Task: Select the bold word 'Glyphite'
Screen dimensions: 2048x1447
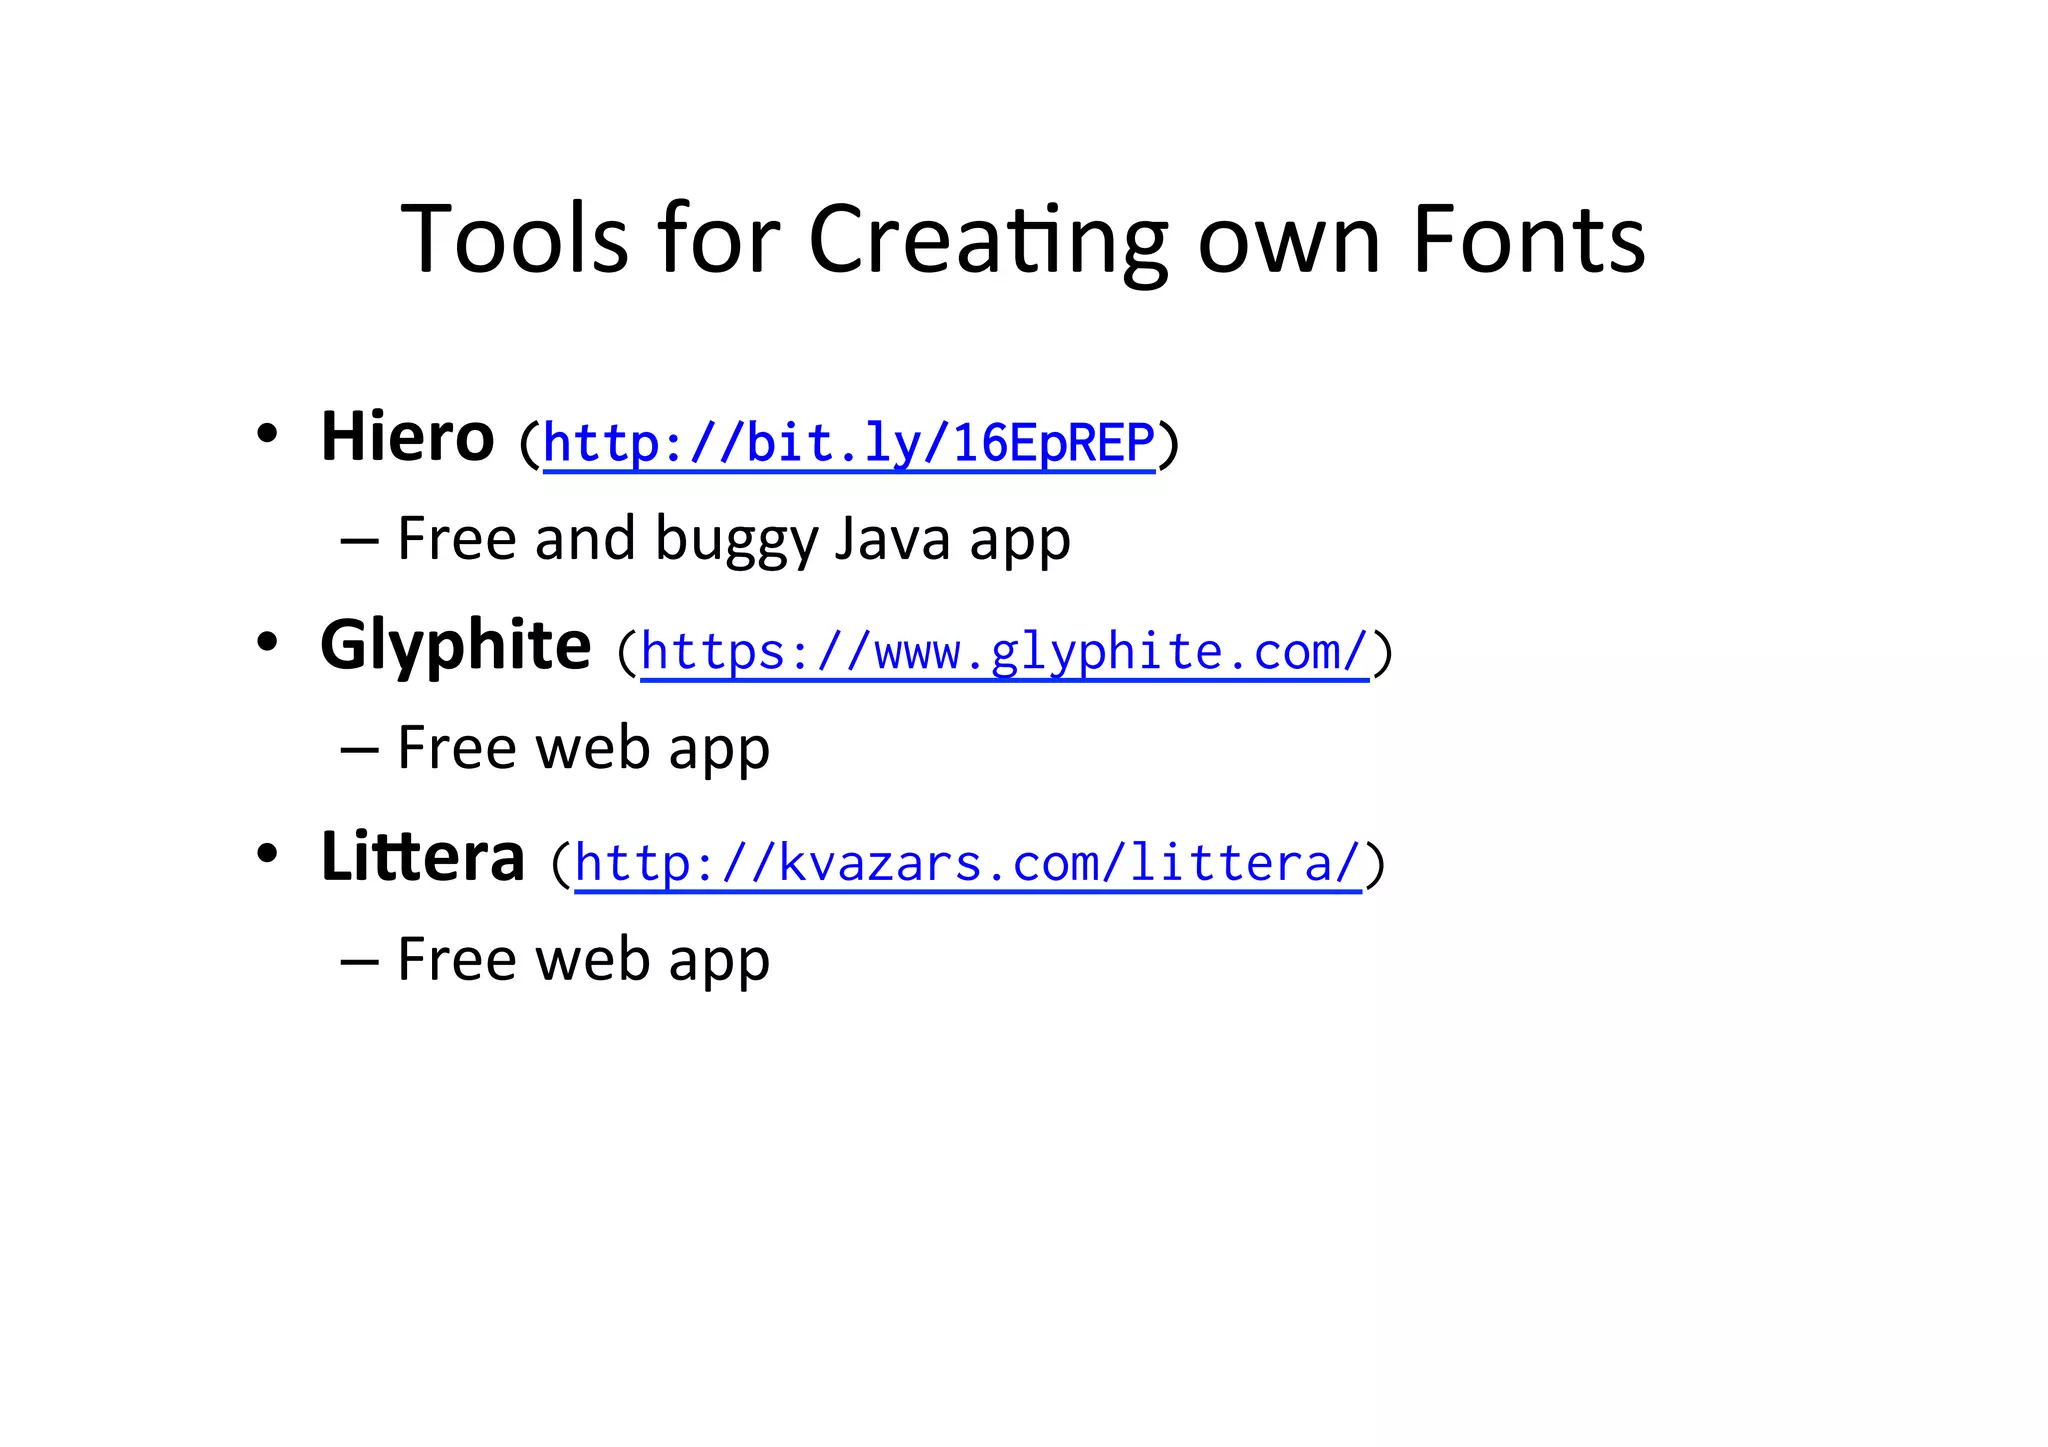Action: [455, 648]
